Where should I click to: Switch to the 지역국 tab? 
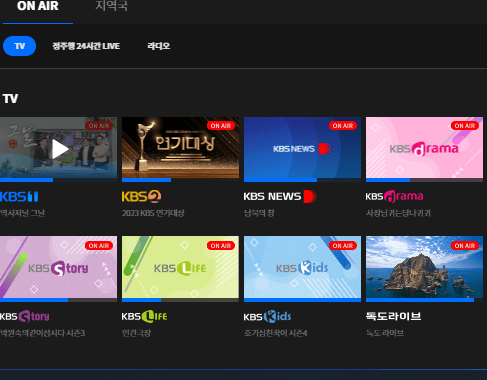[111, 6]
